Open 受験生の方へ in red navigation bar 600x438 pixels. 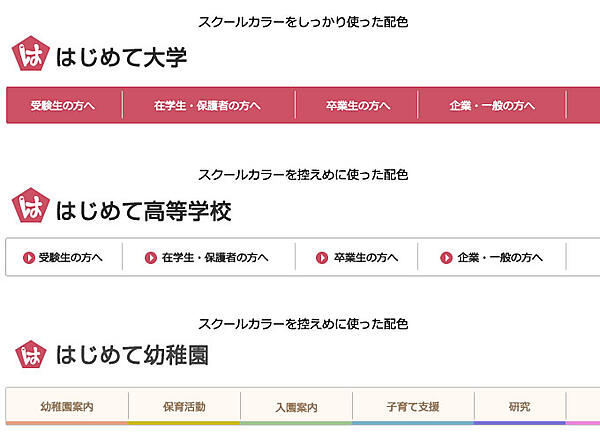(63, 105)
